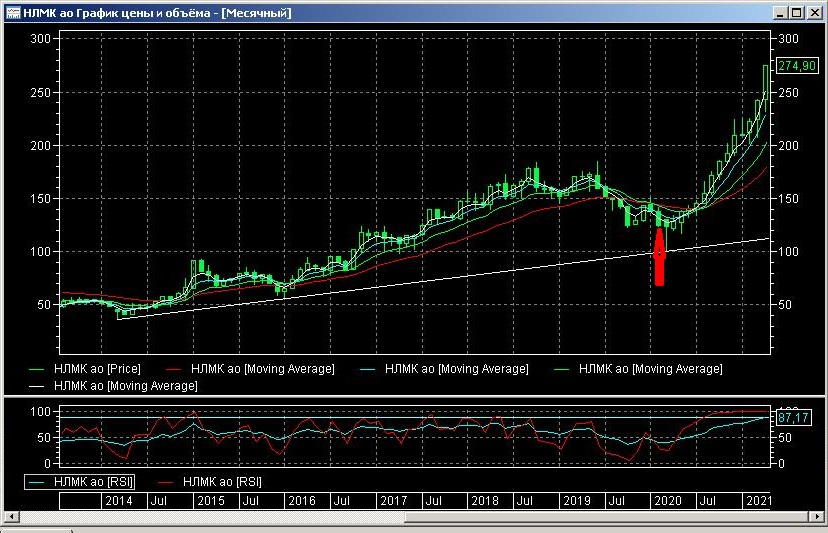
Task: Click the 2017 label on time axis
Action: [394, 500]
